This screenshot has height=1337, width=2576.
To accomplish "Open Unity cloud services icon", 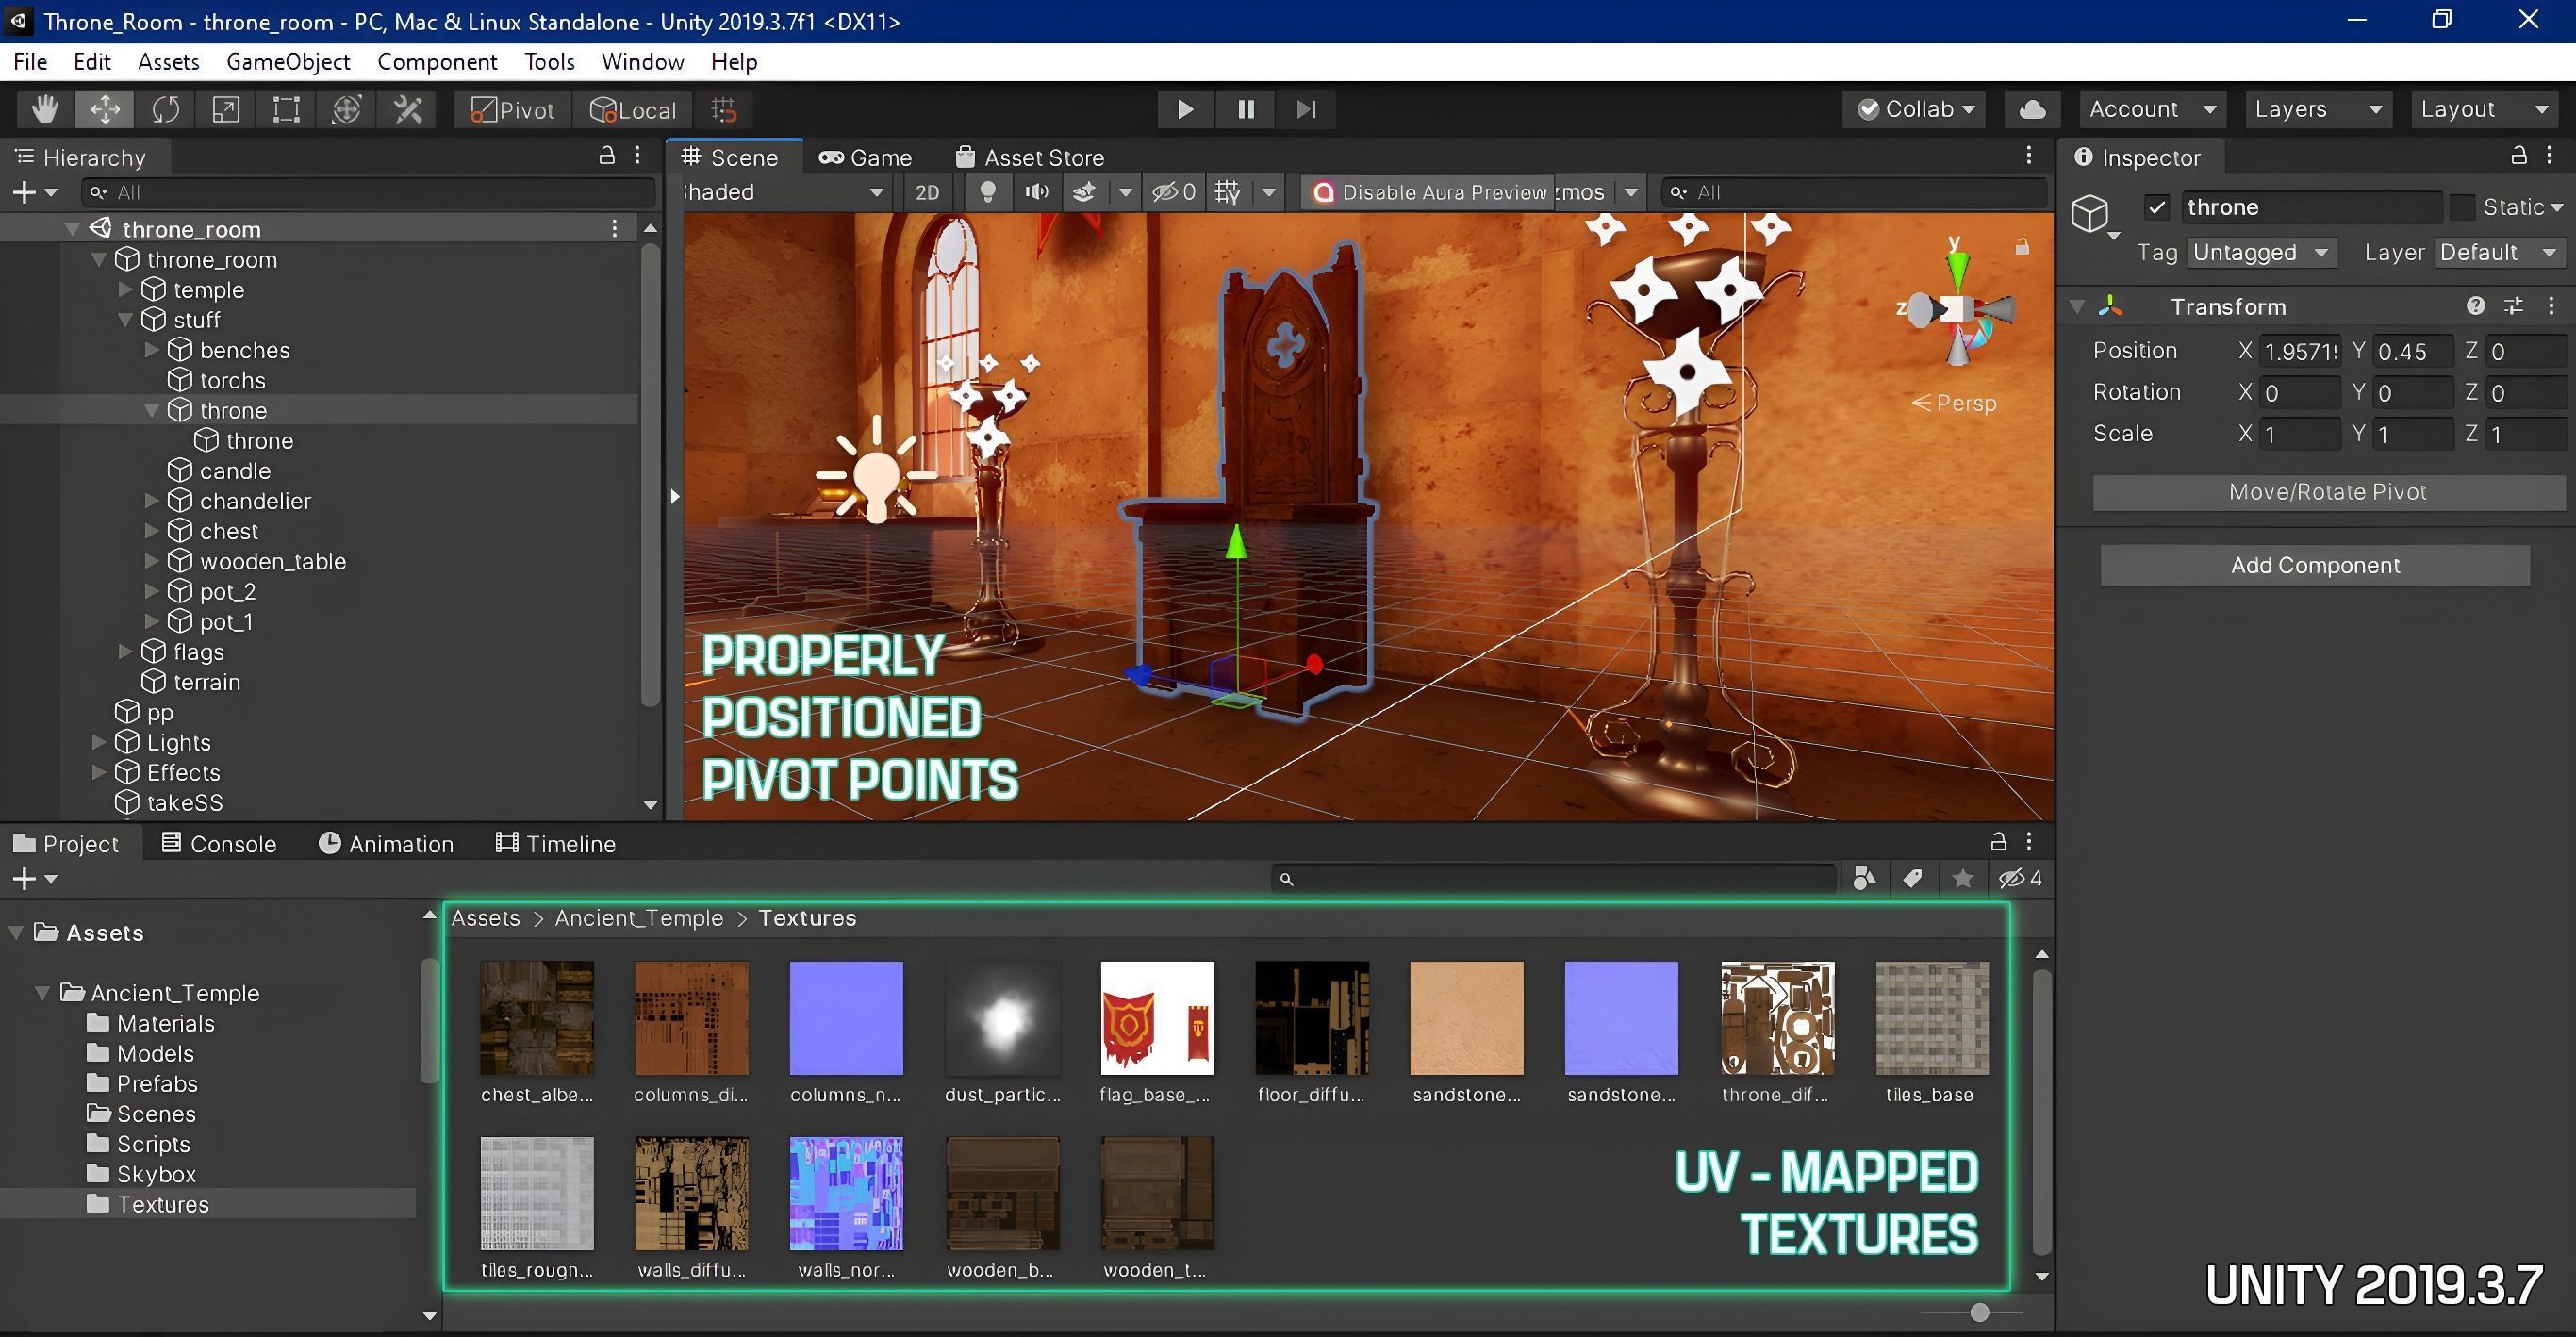I will pyautogui.click(x=2031, y=109).
